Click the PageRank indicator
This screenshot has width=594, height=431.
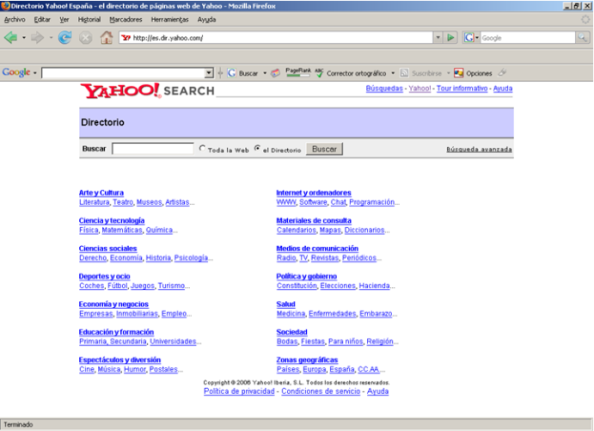pyautogui.click(x=298, y=72)
